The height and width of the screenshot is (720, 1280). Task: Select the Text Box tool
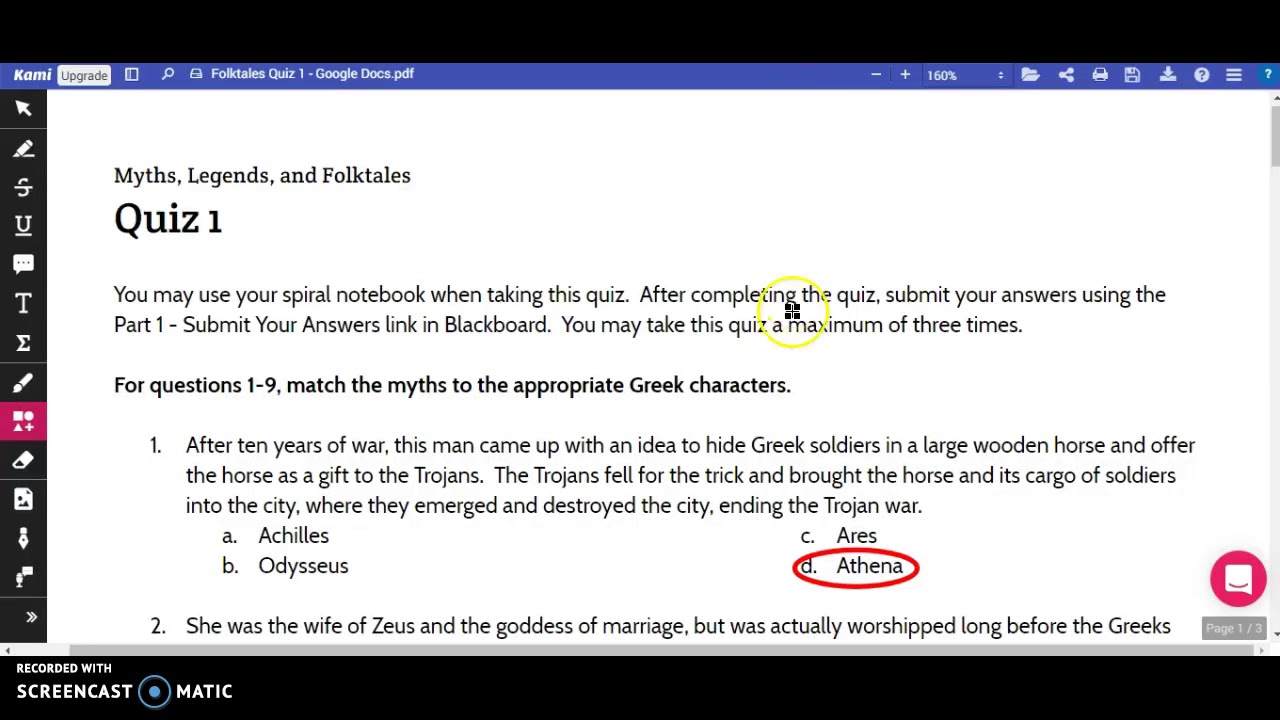click(23, 303)
